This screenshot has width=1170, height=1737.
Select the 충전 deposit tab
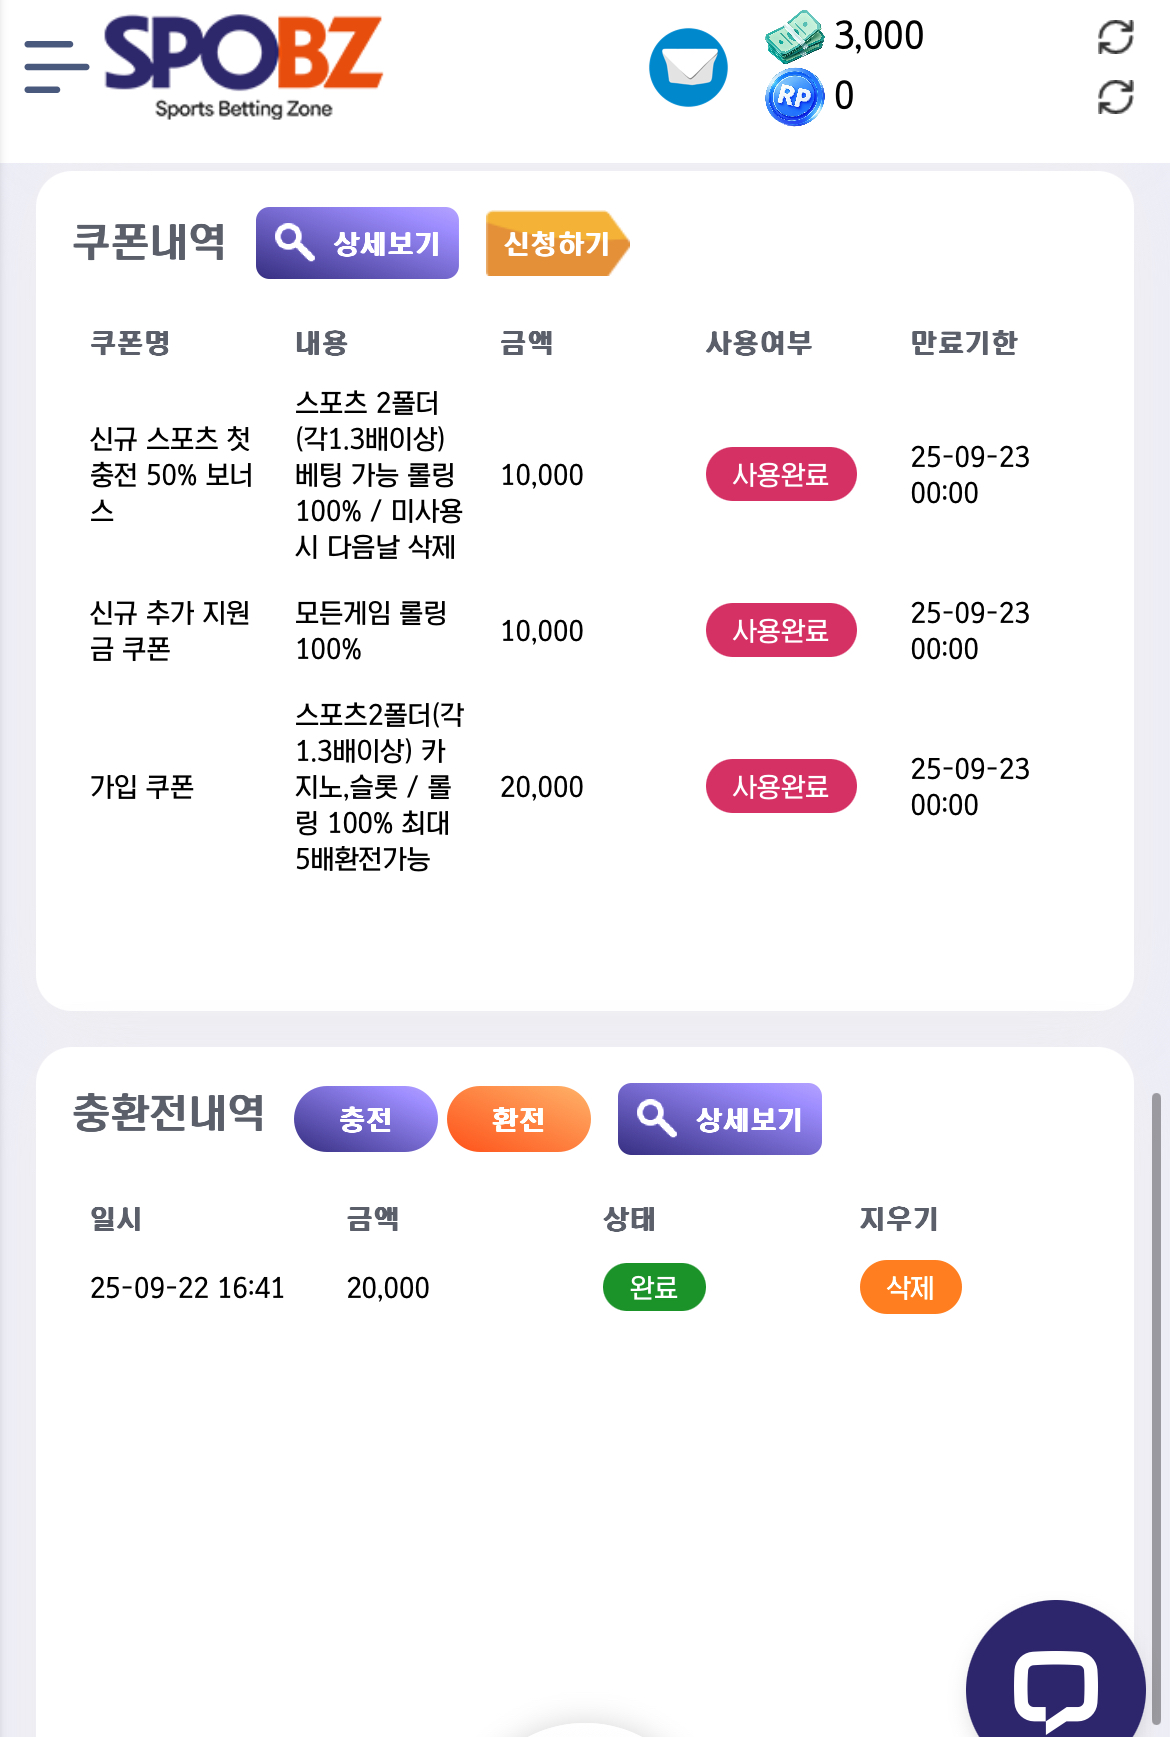365,1119
